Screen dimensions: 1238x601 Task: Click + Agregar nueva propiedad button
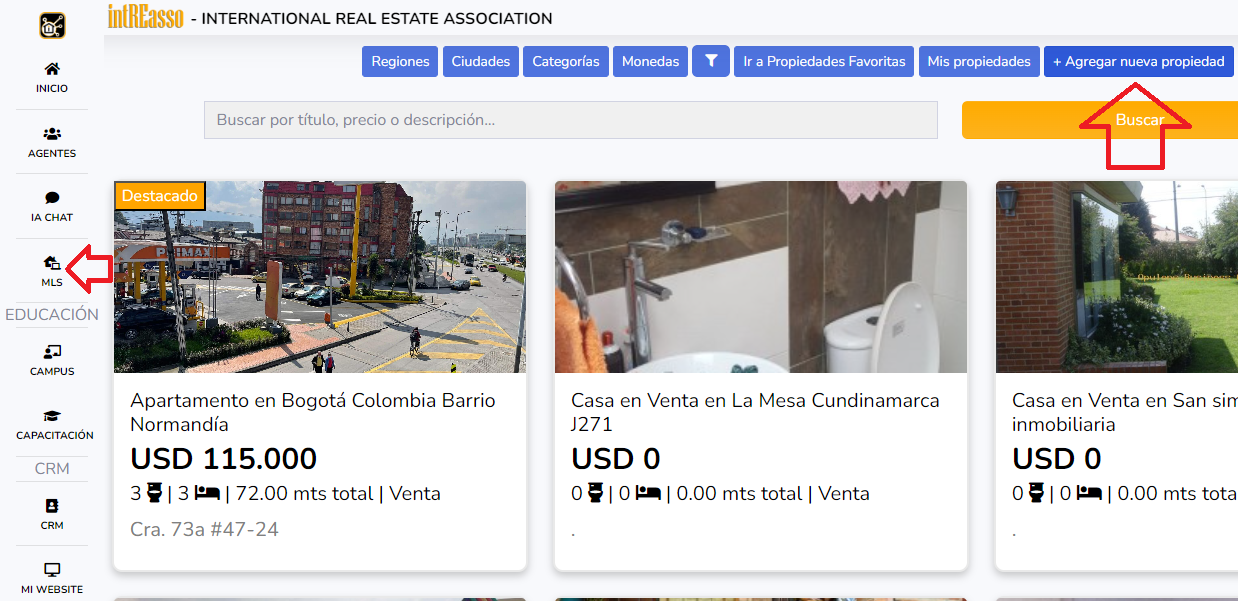click(1138, 61)
